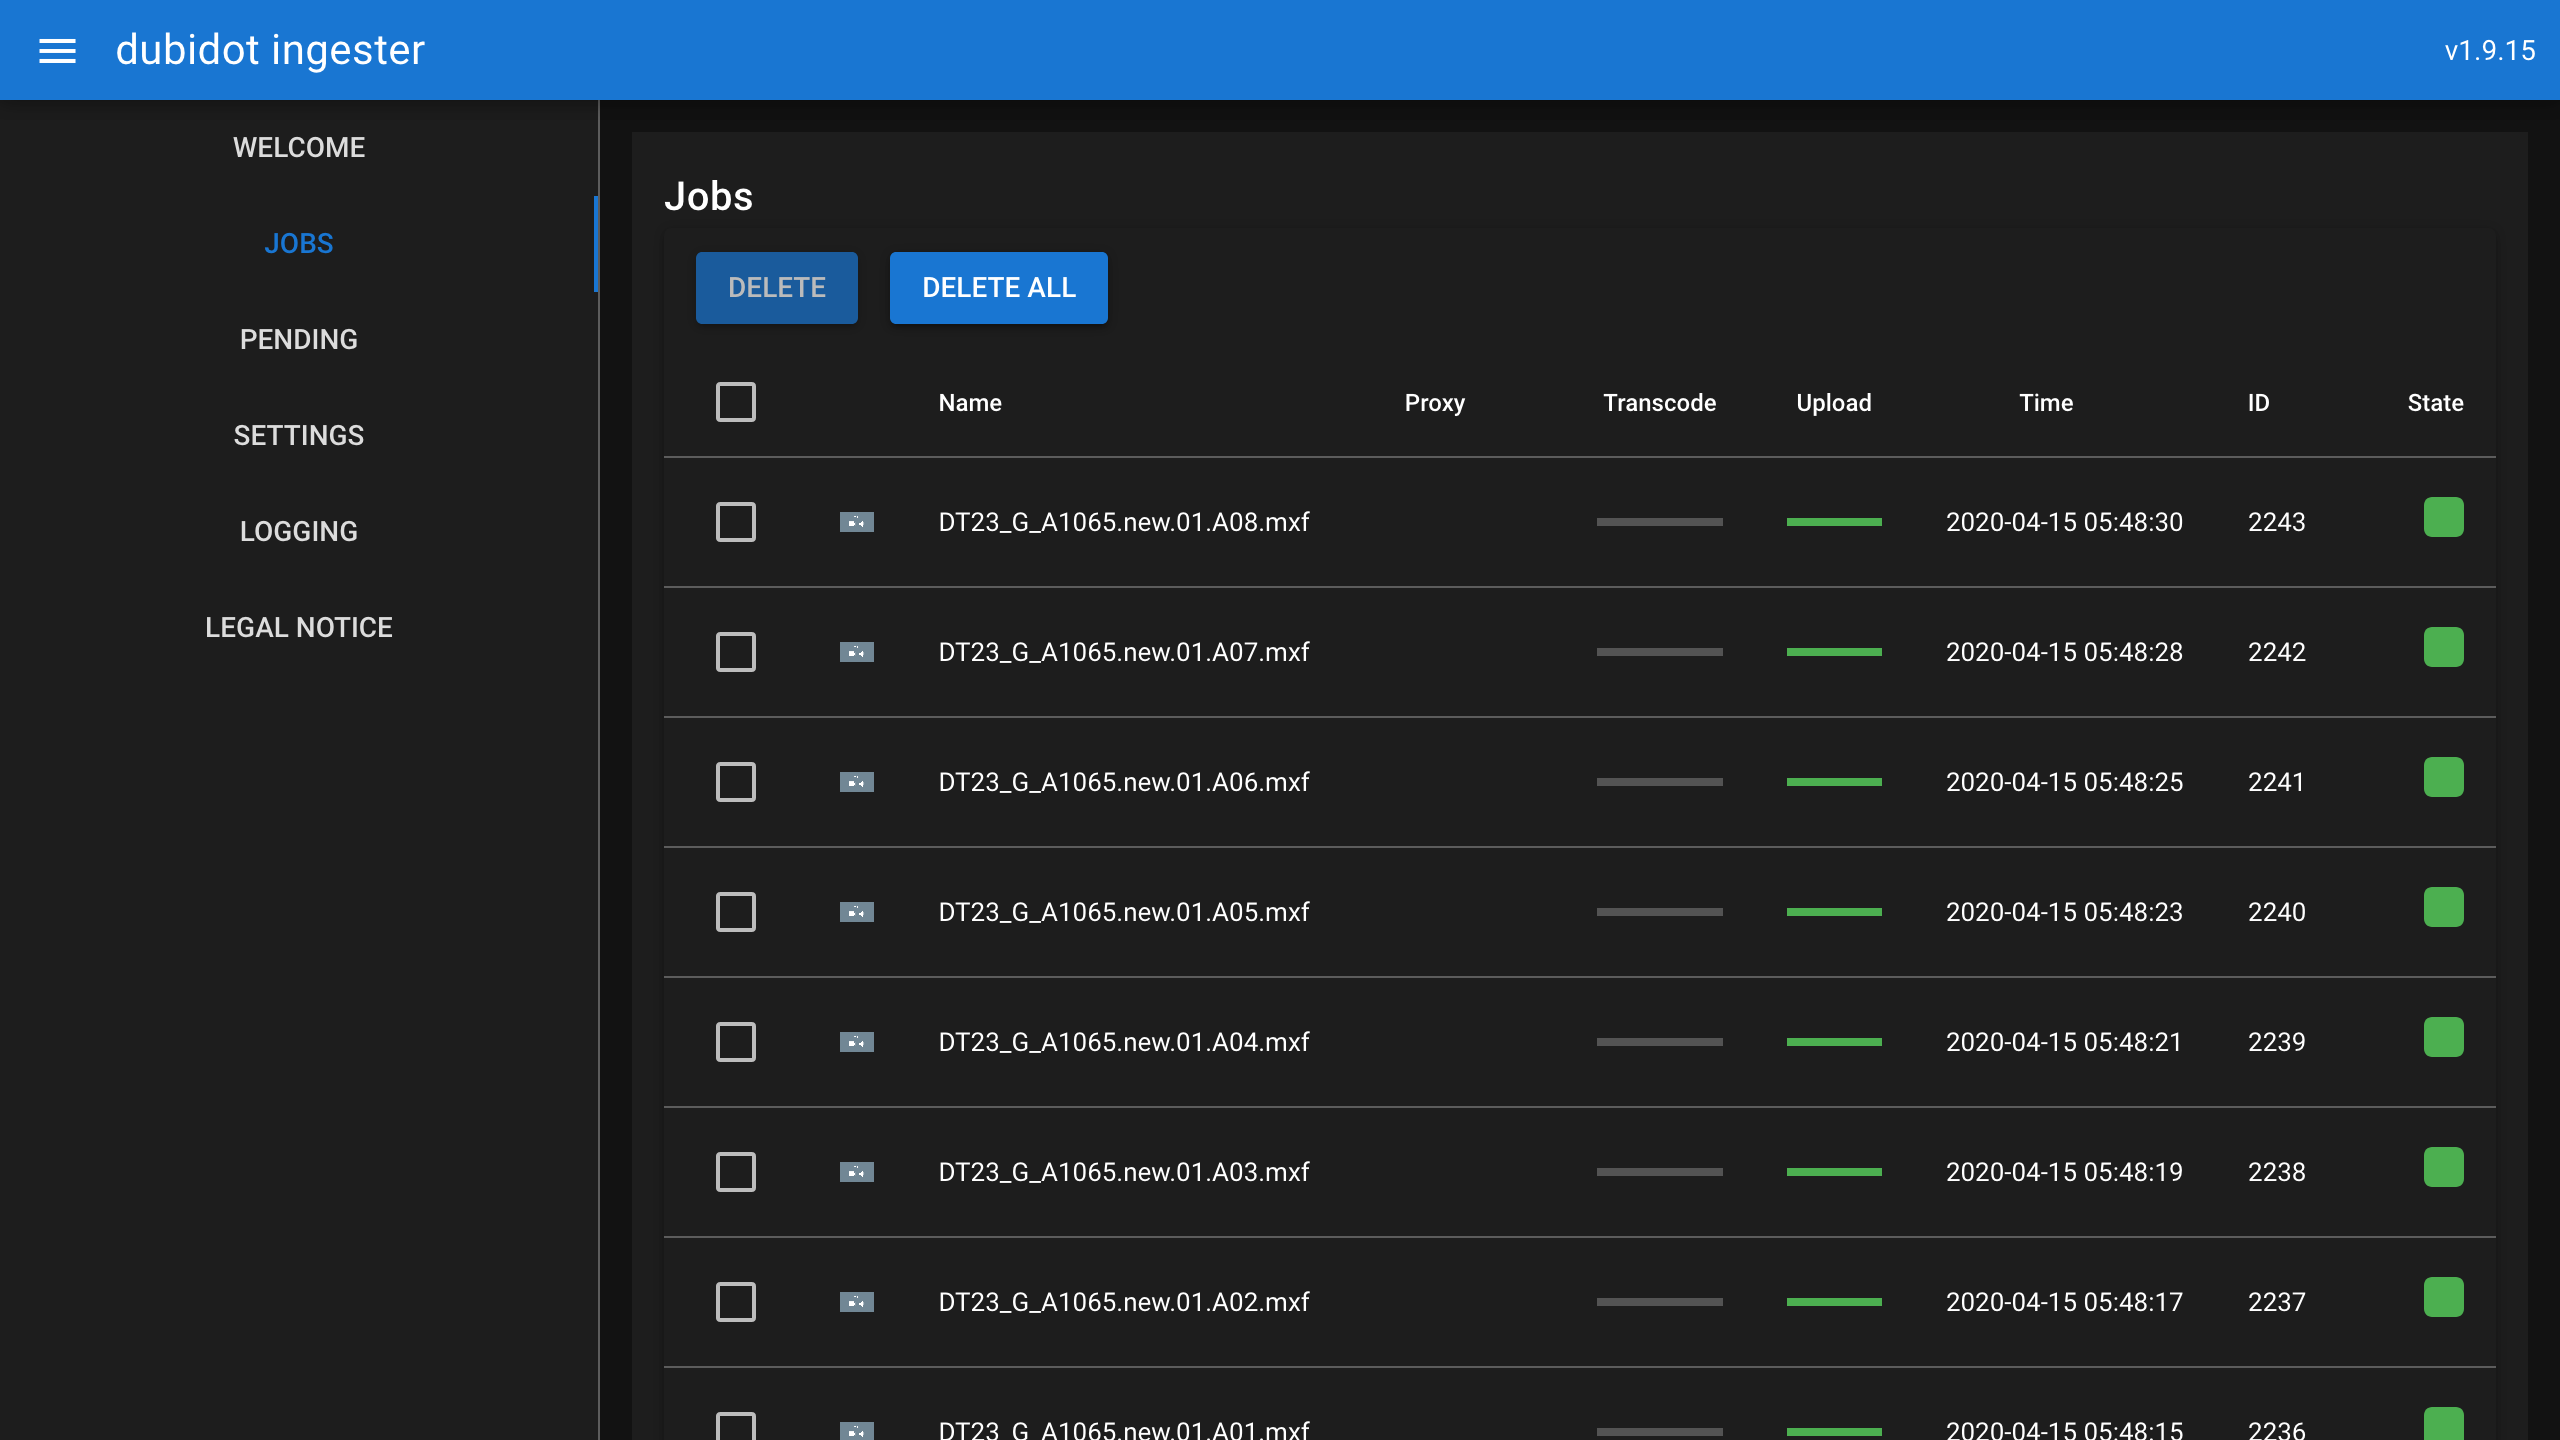This screenshot has width=2560, height=1440.
Task: Tick checkbox for DT23_G_A1065.new.01.A05.mxf
Action: (735, 912)
